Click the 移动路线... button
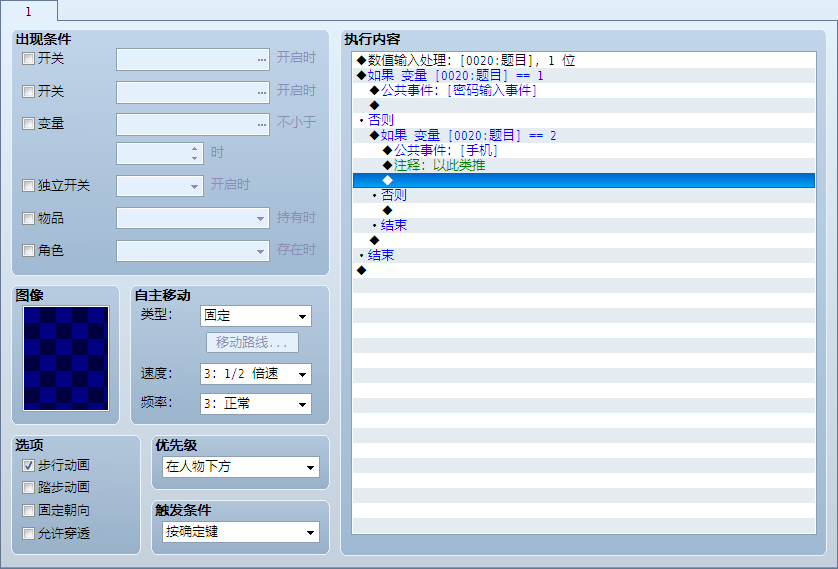Viewport: 838px width, 569px height. [252, 342]
